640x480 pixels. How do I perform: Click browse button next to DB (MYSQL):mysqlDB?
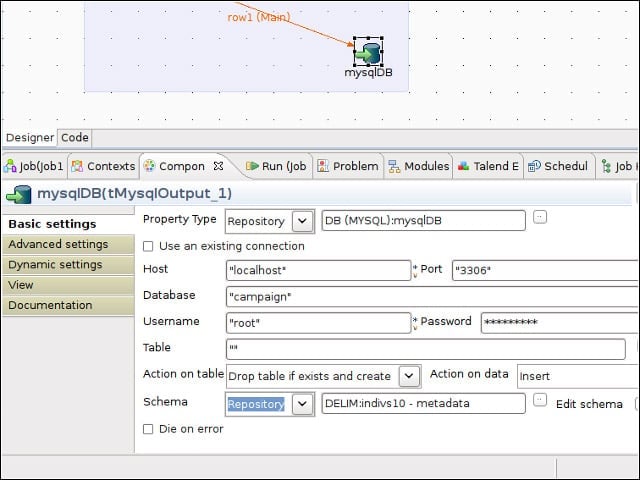[540, 217]
